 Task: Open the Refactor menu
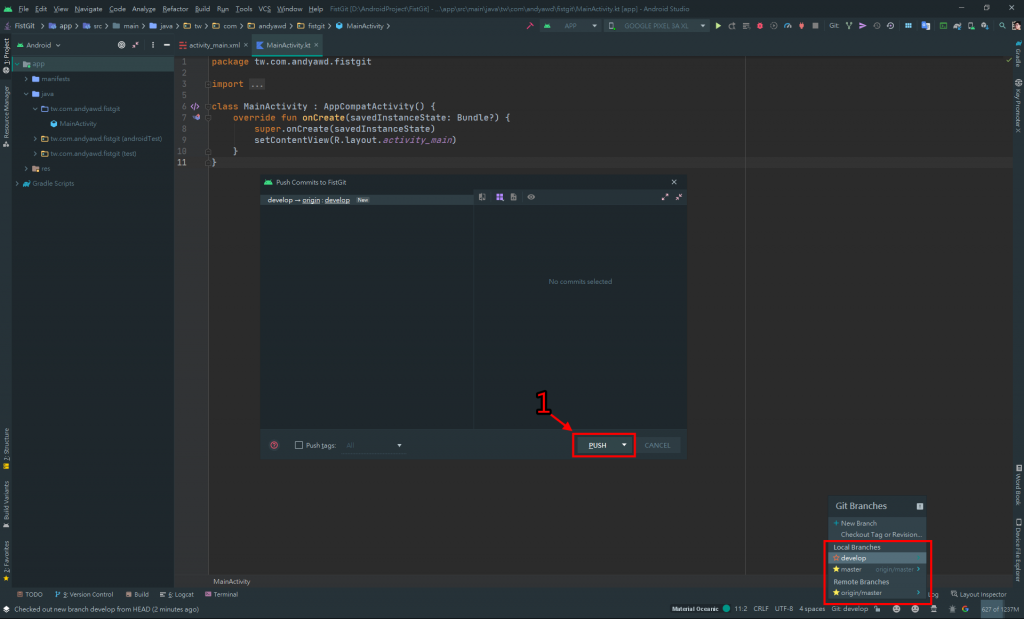[175, 9]
